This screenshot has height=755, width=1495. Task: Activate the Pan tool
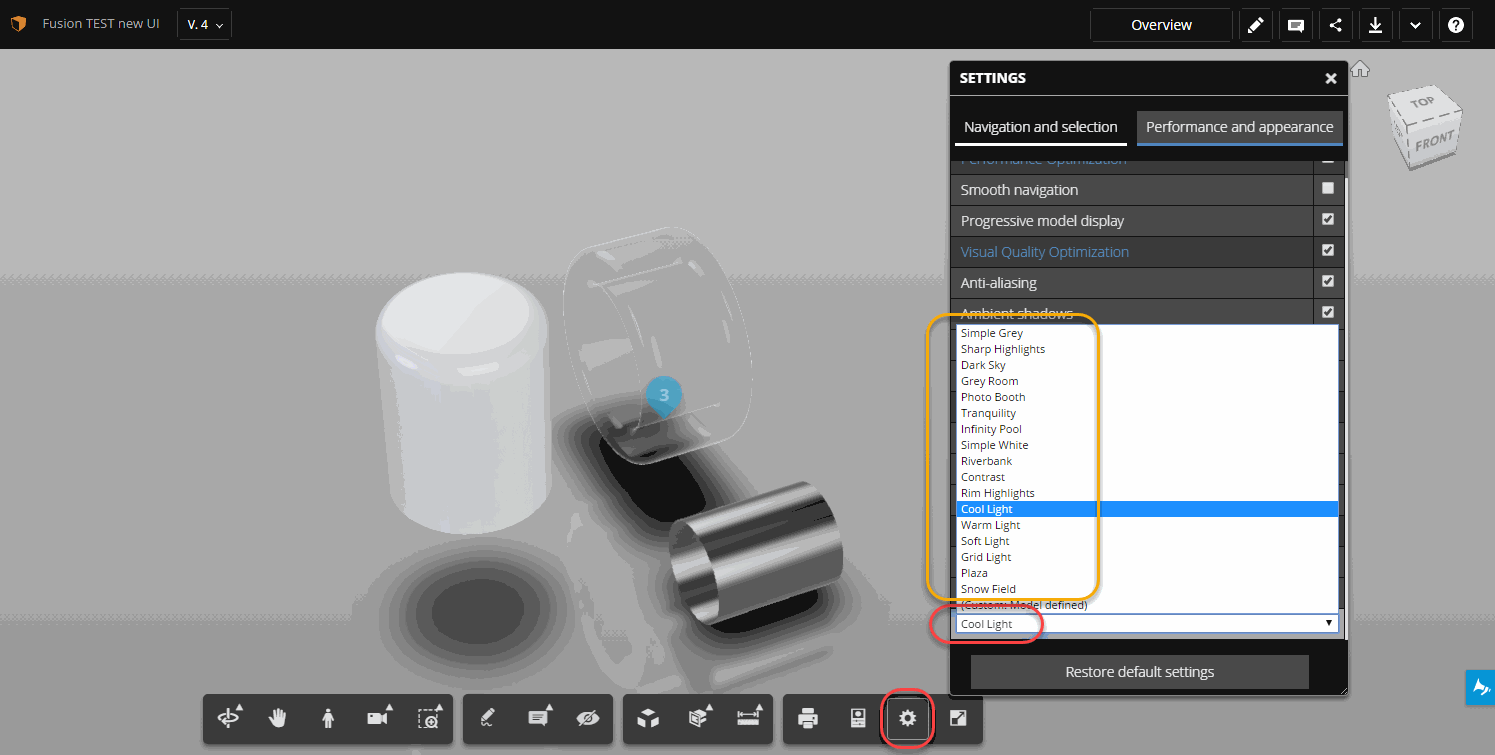point(277,718)
